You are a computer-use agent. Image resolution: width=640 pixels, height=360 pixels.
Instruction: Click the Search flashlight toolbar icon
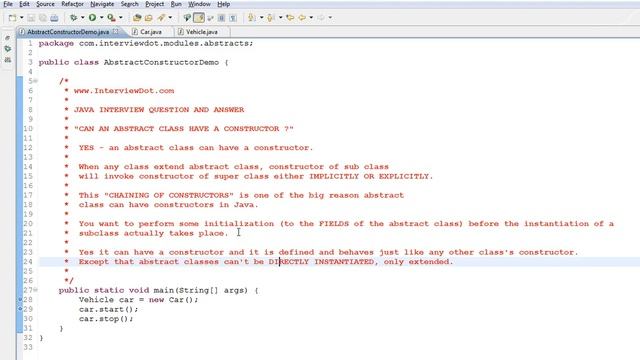coord(161,18)
